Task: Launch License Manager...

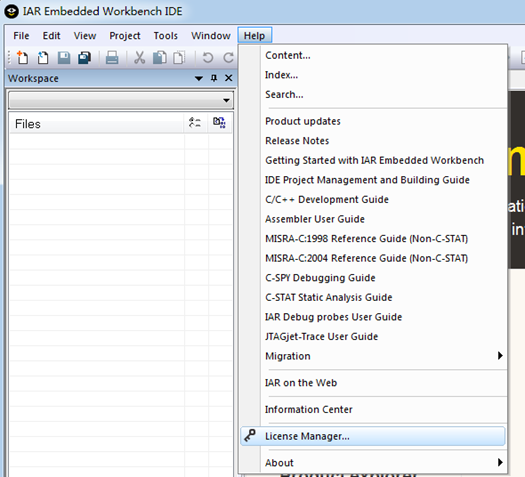Action: point(373,436)
